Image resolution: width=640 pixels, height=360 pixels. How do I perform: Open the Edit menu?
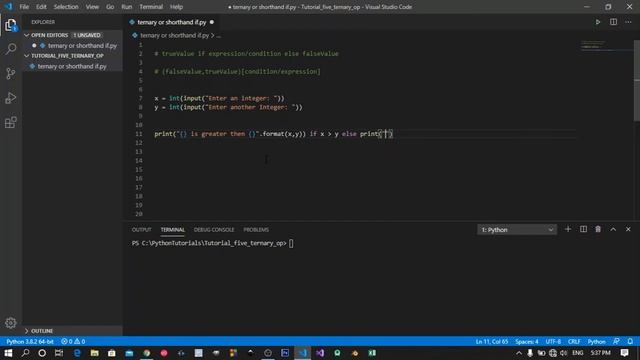[41, 7]
